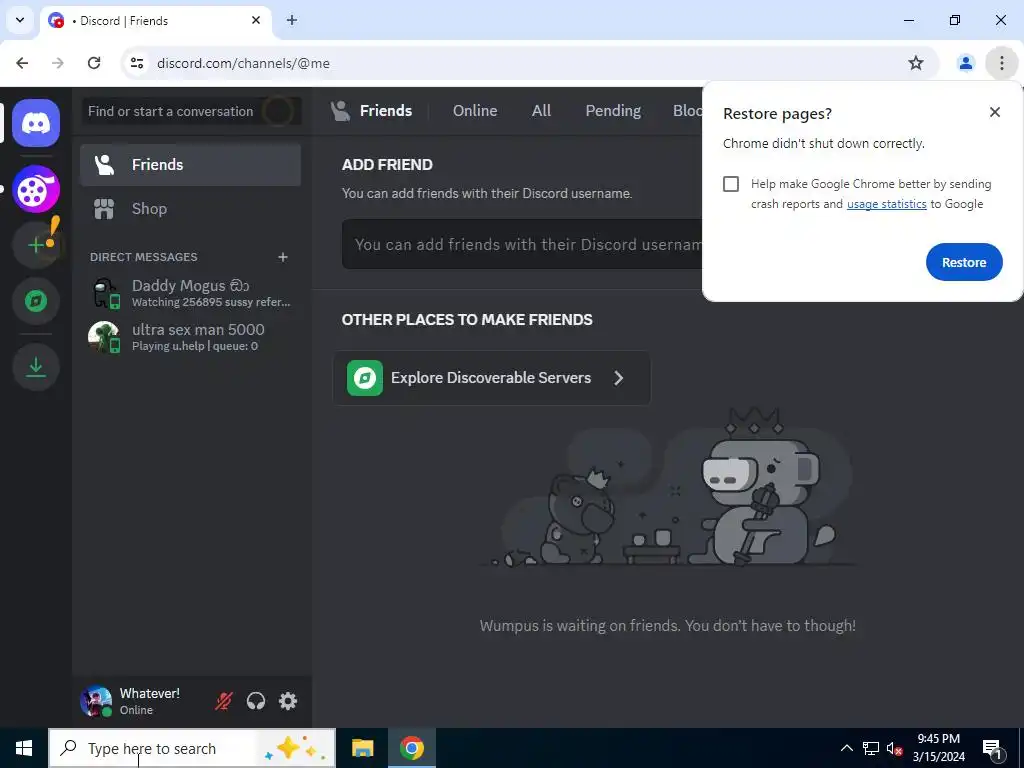Click the discord.com address bar URL
1024x768 pixels.
coord(244,63)
